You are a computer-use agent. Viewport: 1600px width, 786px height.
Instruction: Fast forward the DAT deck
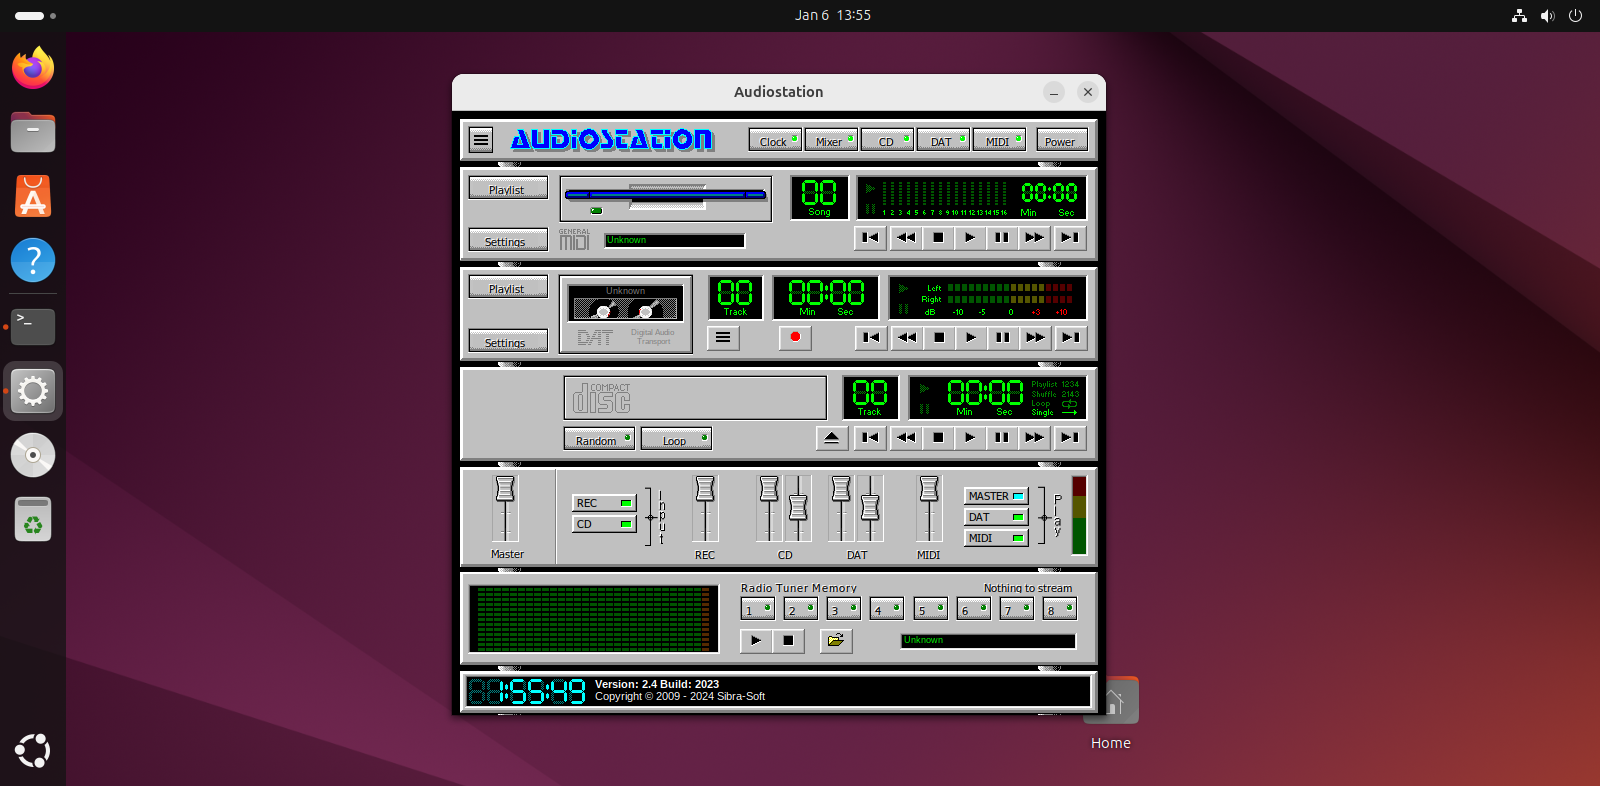point(1035,338)
